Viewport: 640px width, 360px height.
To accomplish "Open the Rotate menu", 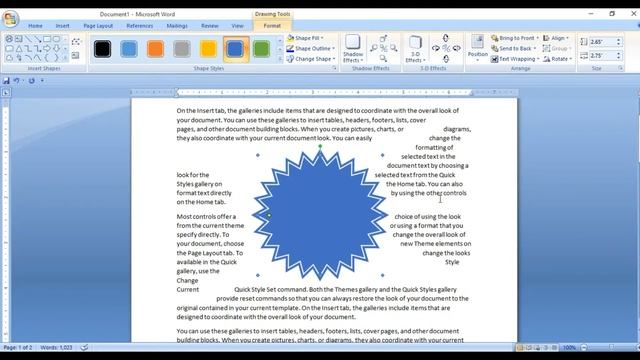I will [x=558, y=59].
